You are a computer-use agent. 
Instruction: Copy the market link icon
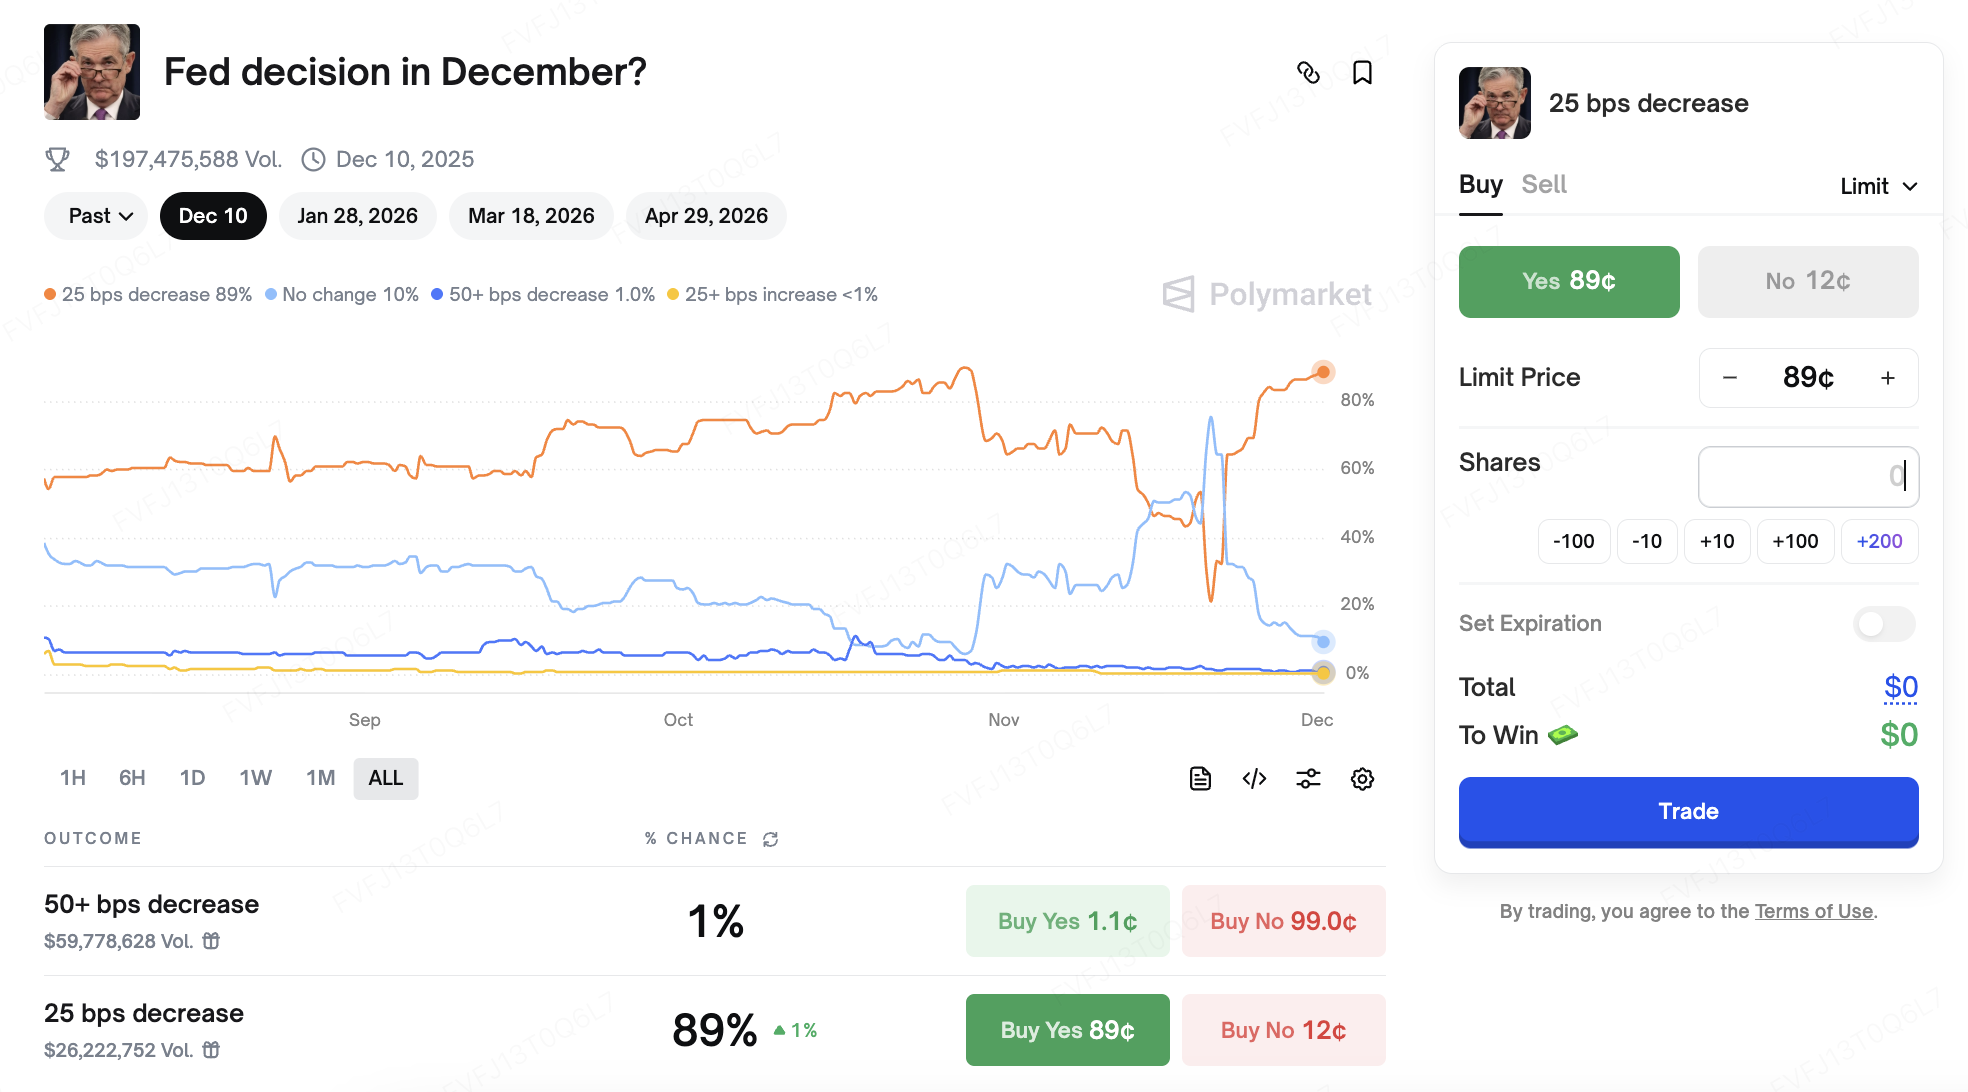[x=1308, y=73]
